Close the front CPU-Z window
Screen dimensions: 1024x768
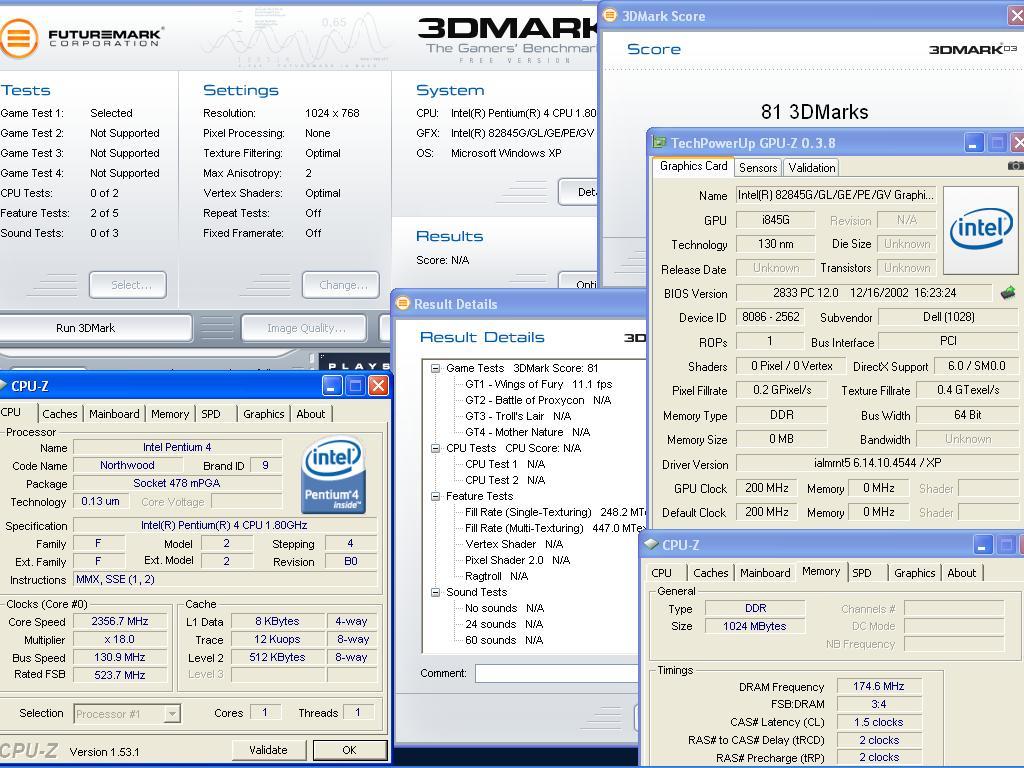click(x=379, y=385)
